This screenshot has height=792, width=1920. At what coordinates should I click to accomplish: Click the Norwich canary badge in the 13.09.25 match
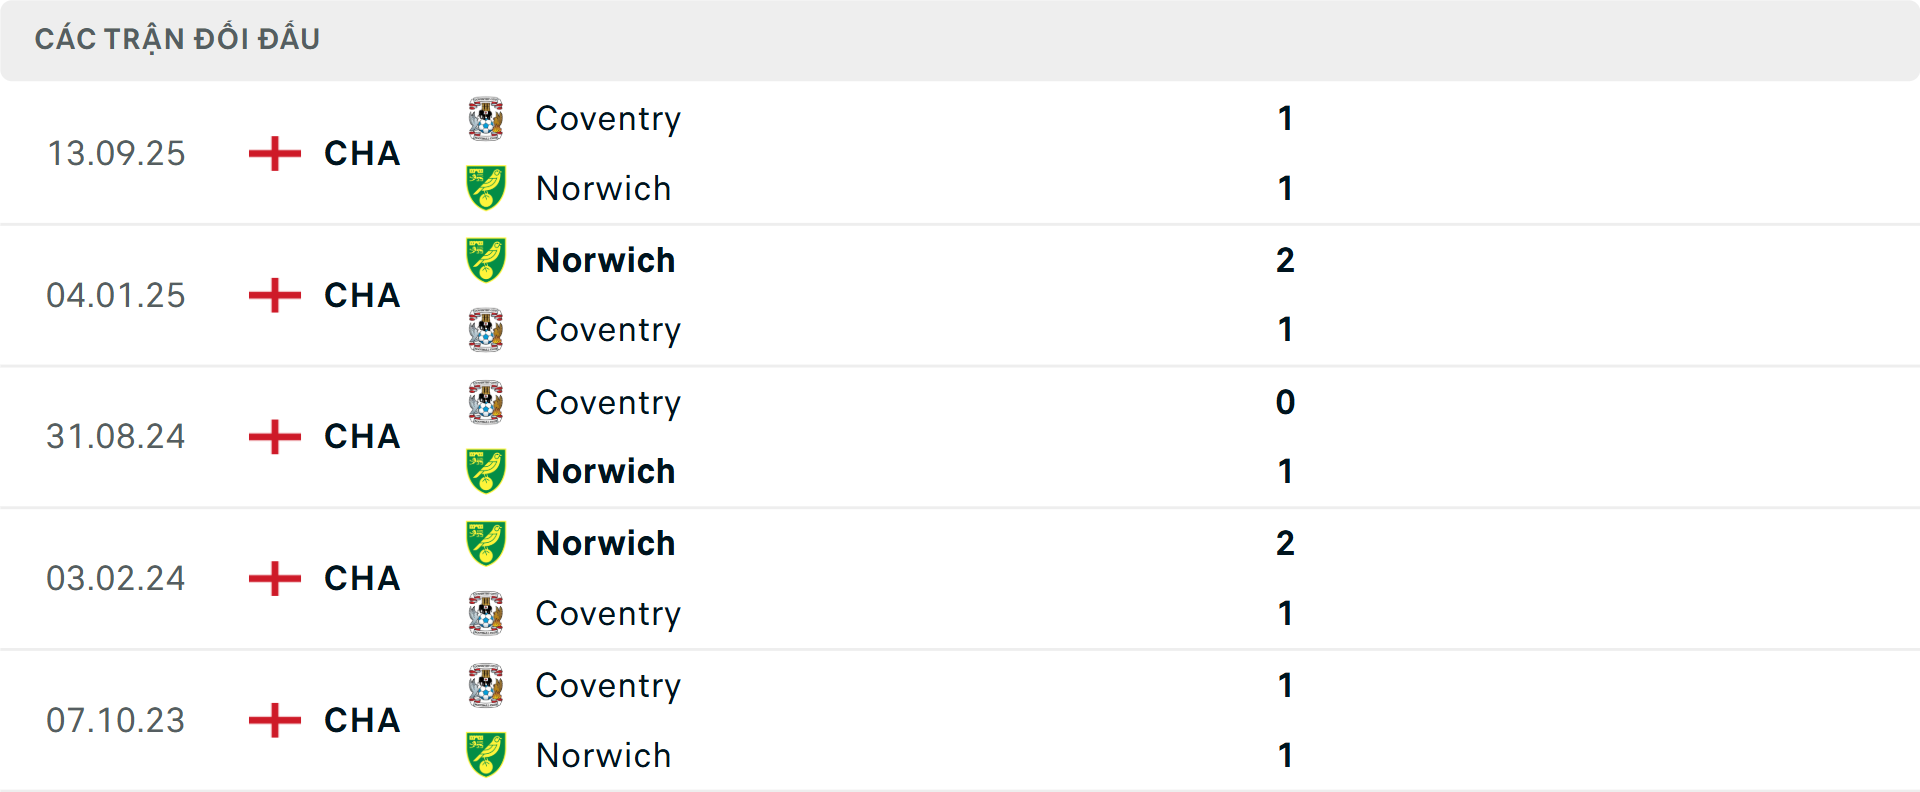[486, 187]
